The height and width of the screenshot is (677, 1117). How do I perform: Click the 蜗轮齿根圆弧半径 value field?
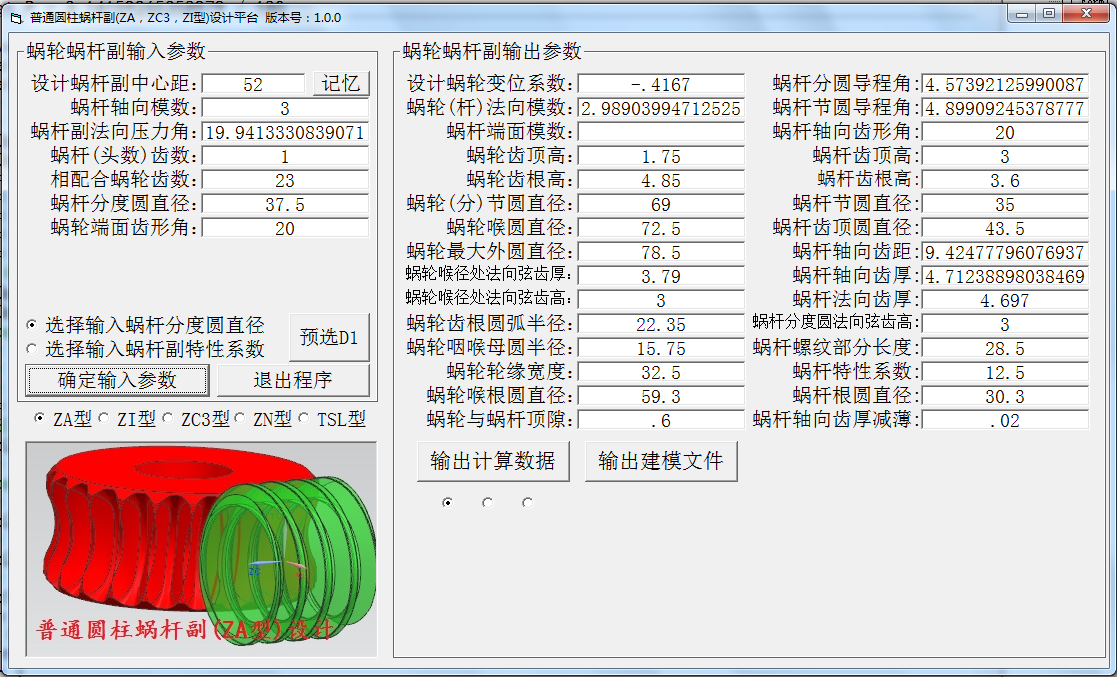[x=661, y=324]
